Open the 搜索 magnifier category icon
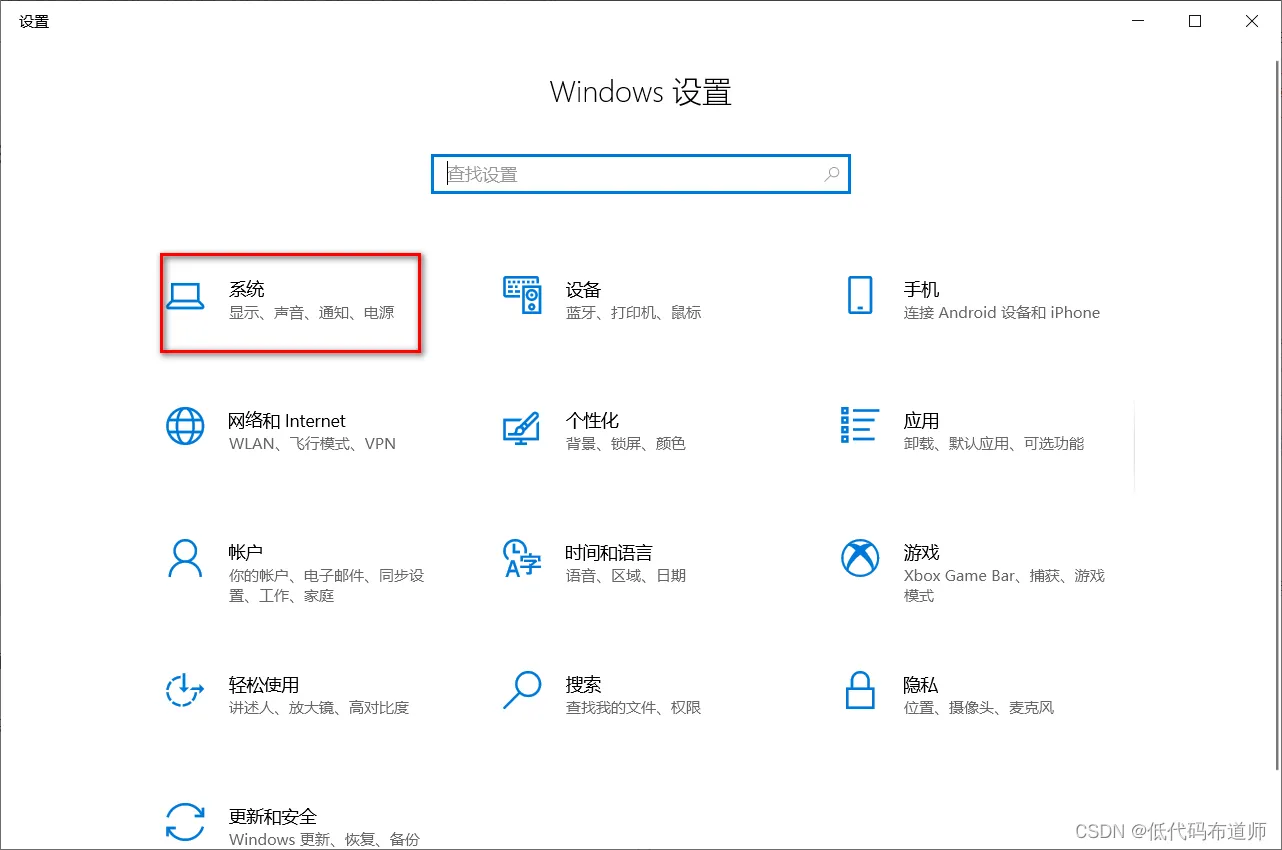The width and height of the screenshot is (1282, 850). (x=522, y=690)
